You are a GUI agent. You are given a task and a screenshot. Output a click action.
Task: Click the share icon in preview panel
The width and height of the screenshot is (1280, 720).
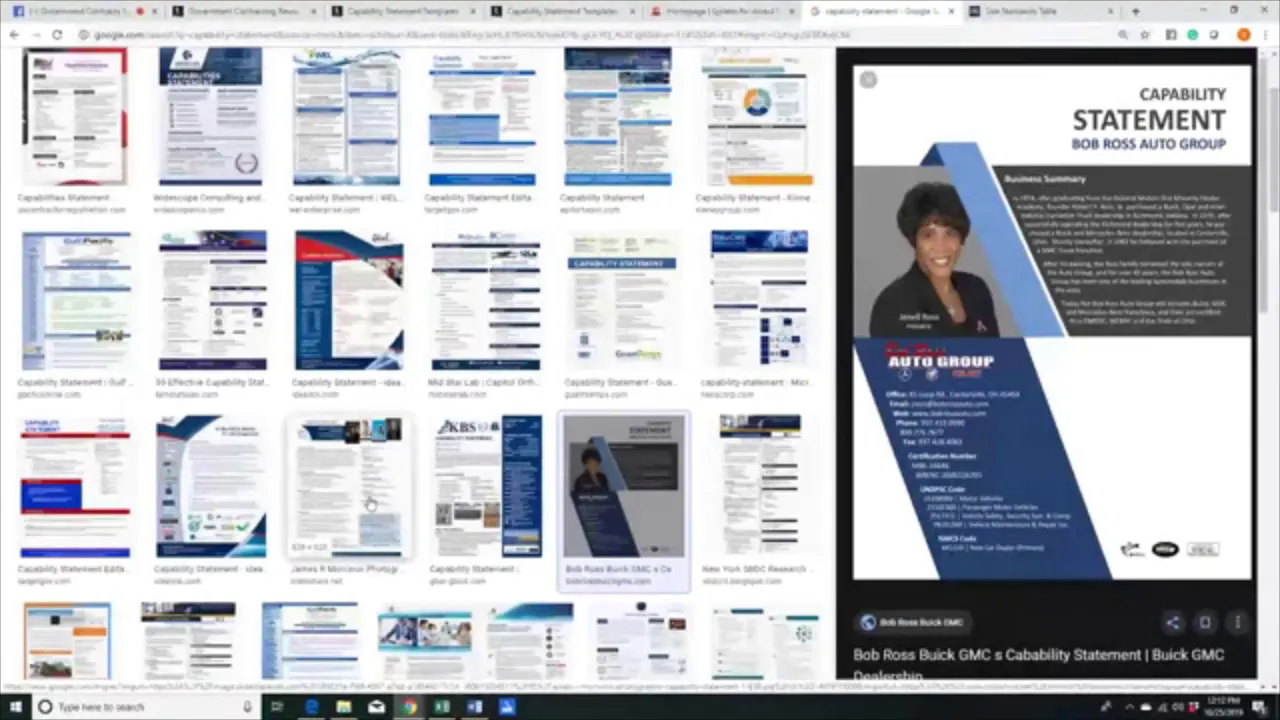pyautogui.click(x=1172, y=622)
